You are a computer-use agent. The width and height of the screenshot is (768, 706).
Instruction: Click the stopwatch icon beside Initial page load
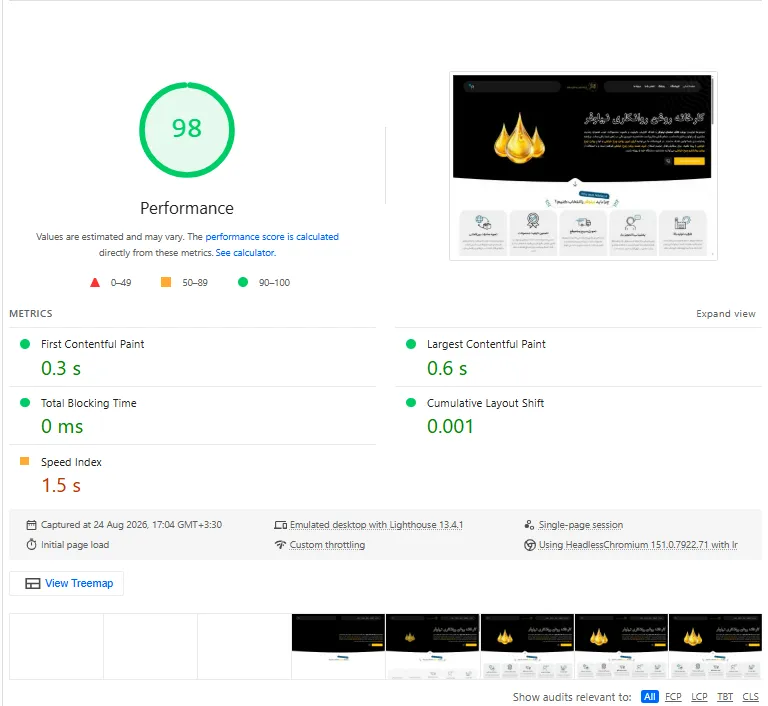coord(31,545)
